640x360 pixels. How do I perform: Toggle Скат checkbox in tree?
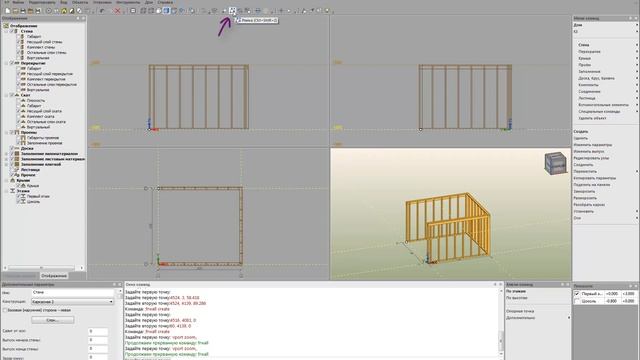[x=12, y=95]
